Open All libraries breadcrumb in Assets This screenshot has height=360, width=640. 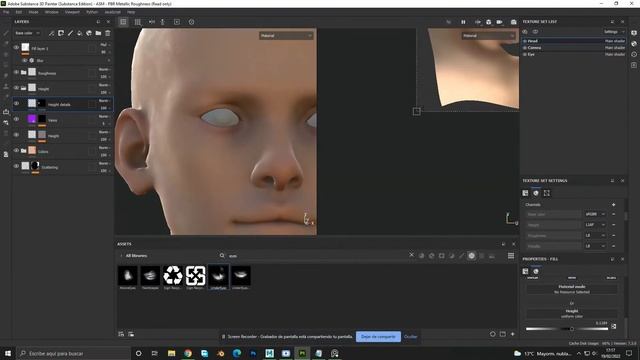[136, 256]
